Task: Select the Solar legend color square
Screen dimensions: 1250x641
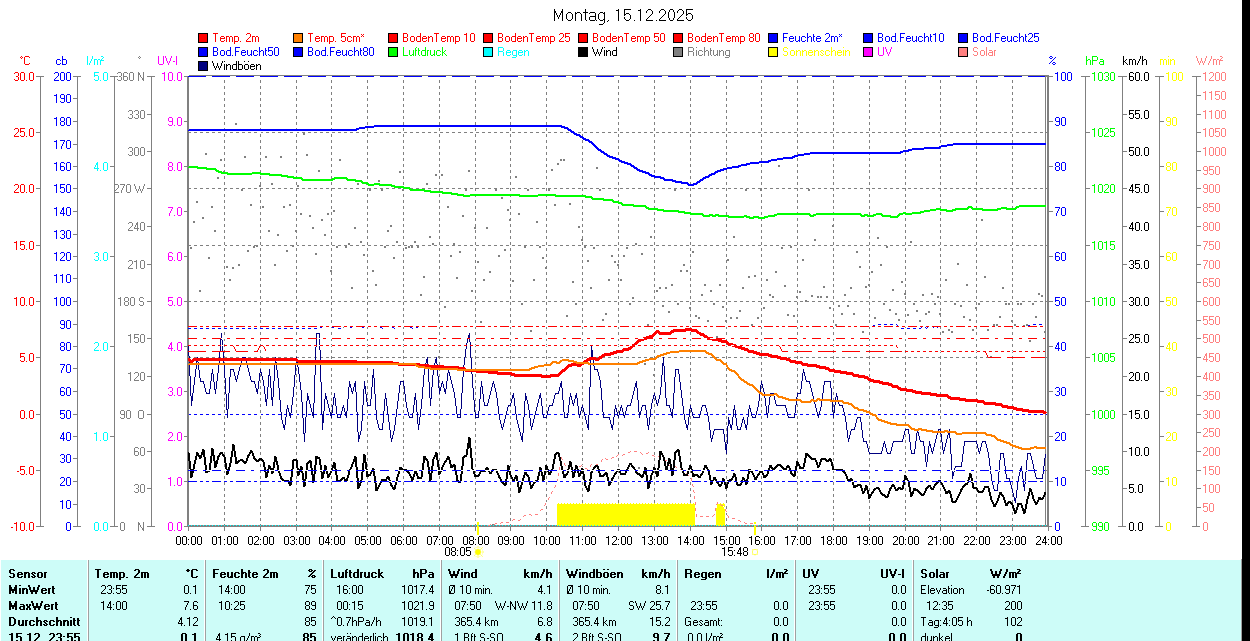Action: (x=964, y=52)
